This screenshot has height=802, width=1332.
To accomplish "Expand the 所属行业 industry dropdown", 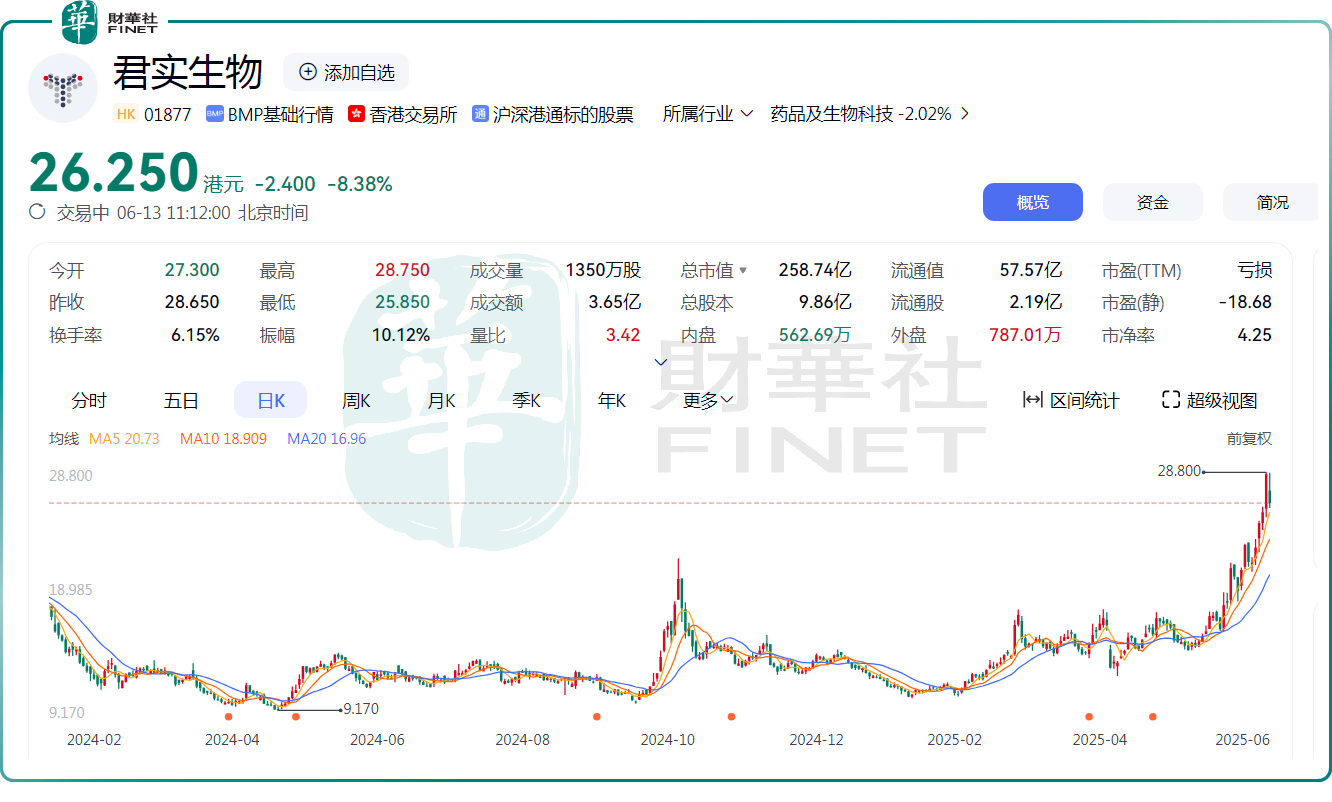I will (708, 114).
